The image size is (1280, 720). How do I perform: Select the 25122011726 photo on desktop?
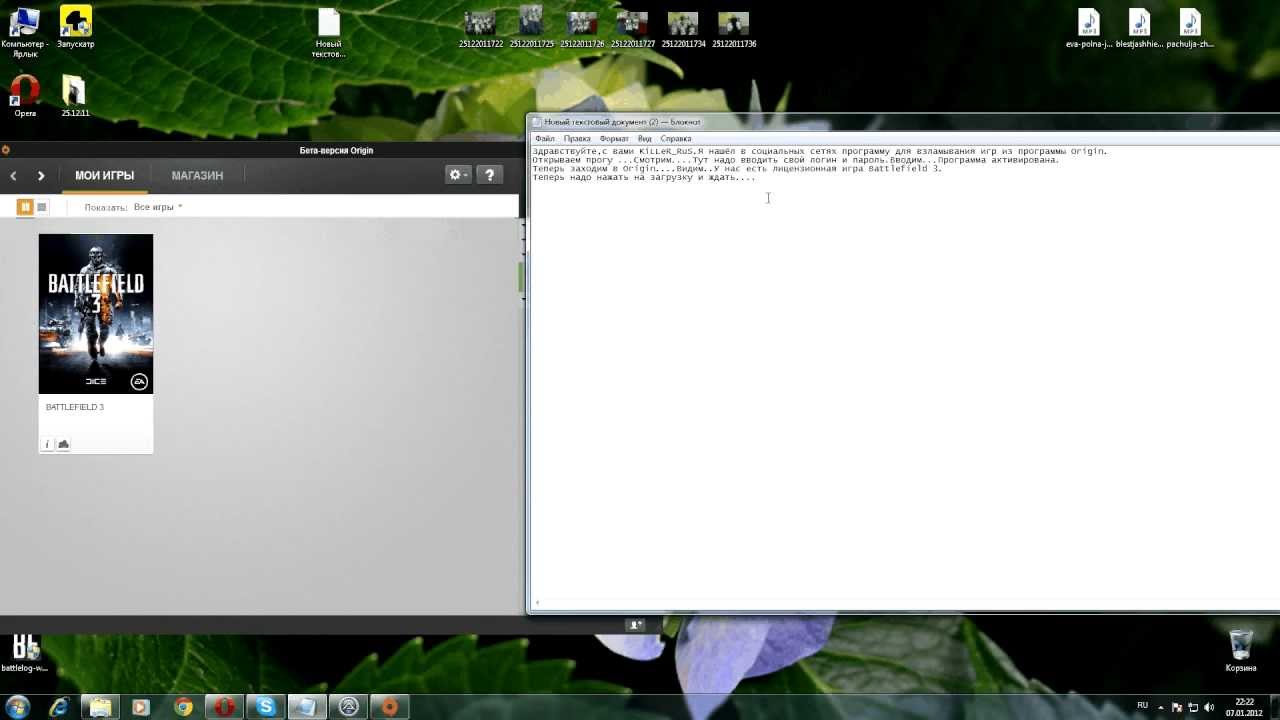tap(582, 29)
